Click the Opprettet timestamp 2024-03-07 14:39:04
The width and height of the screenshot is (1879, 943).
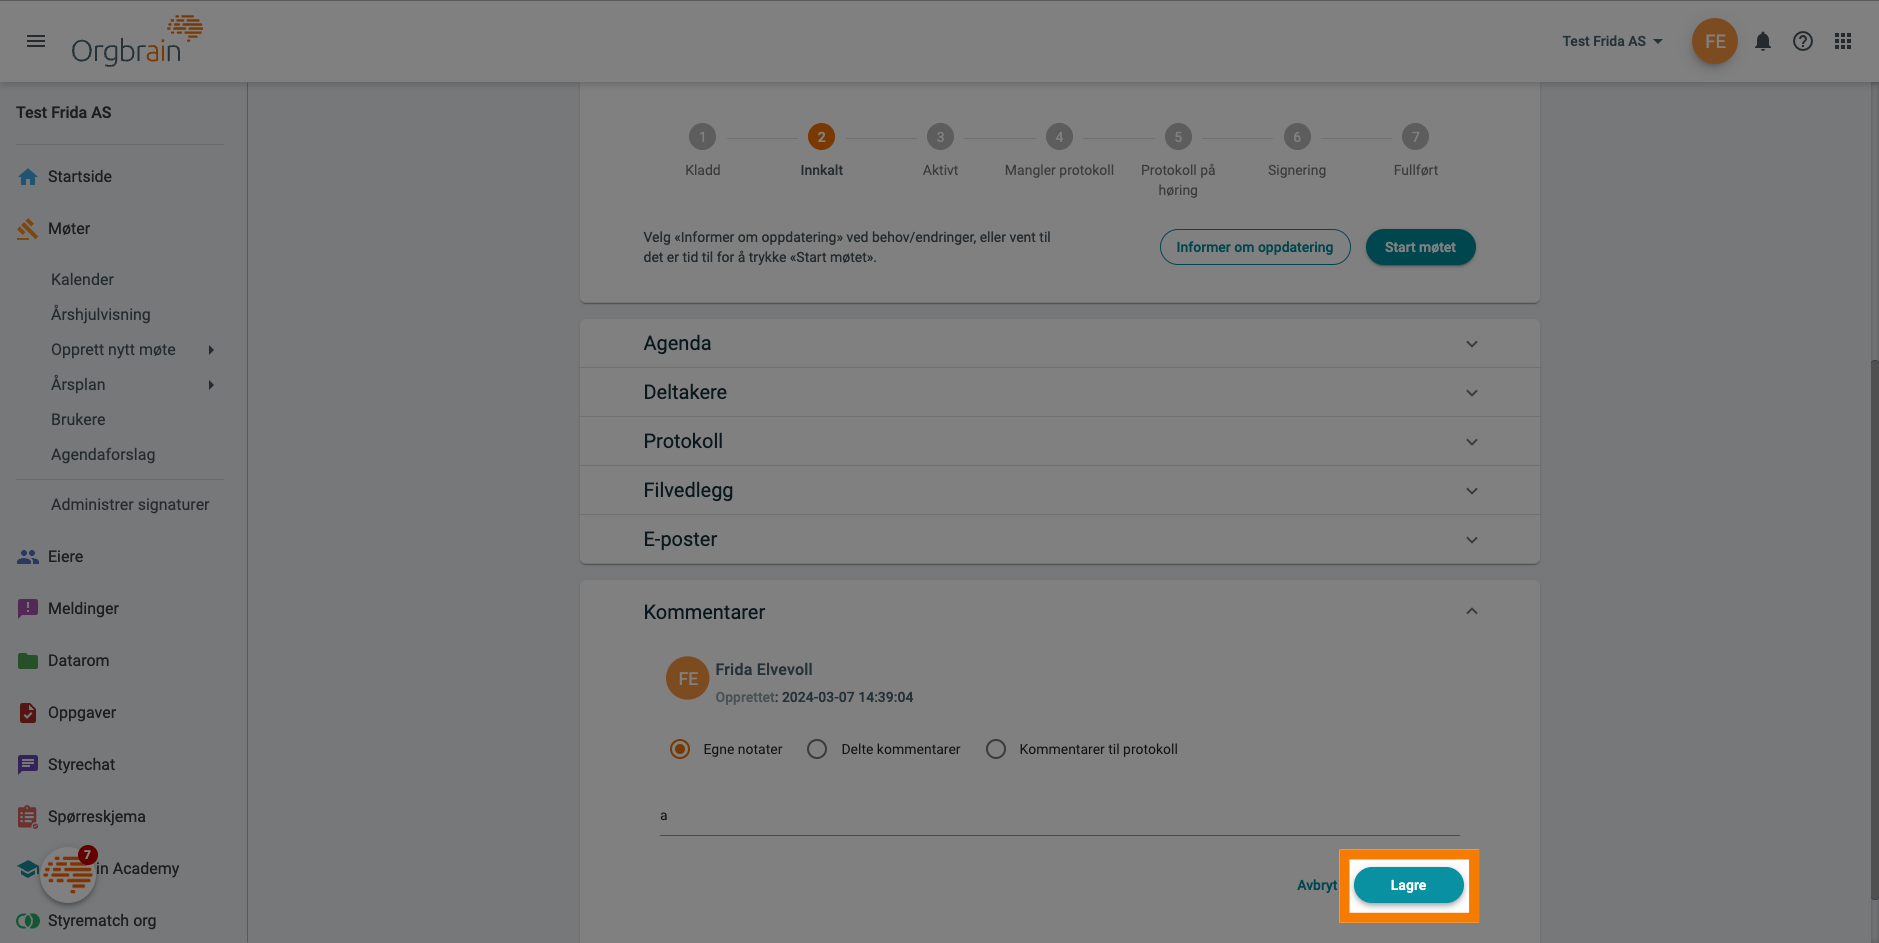848,698
